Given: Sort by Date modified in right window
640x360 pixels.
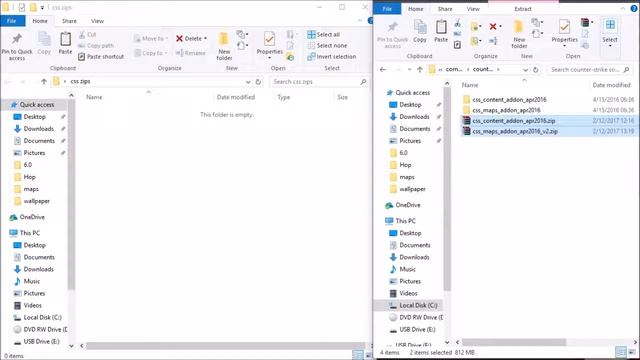Looking at the screenshot, I should pos(611,85).
